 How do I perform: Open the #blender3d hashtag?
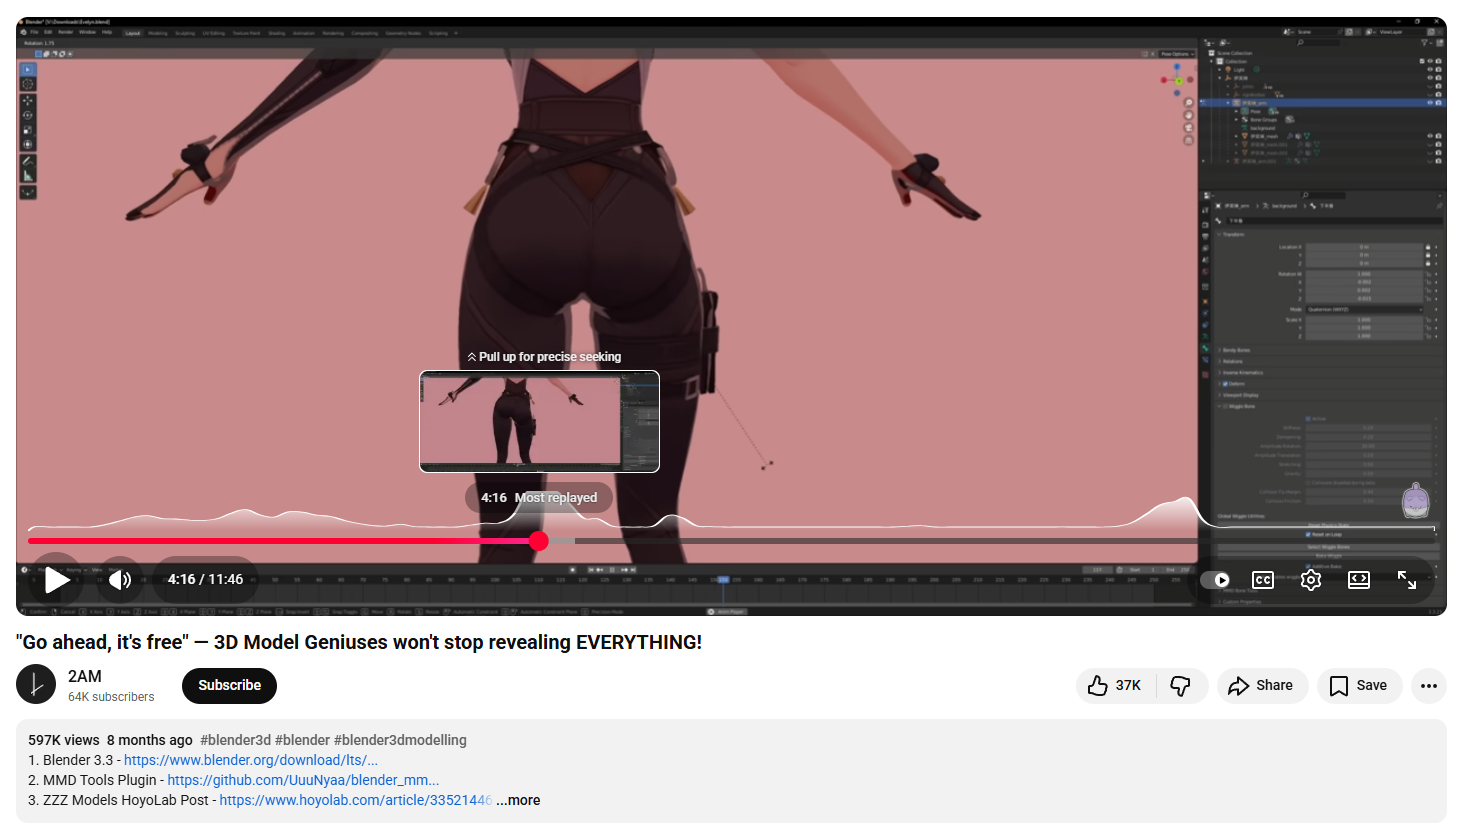click(x=236, y=740)
